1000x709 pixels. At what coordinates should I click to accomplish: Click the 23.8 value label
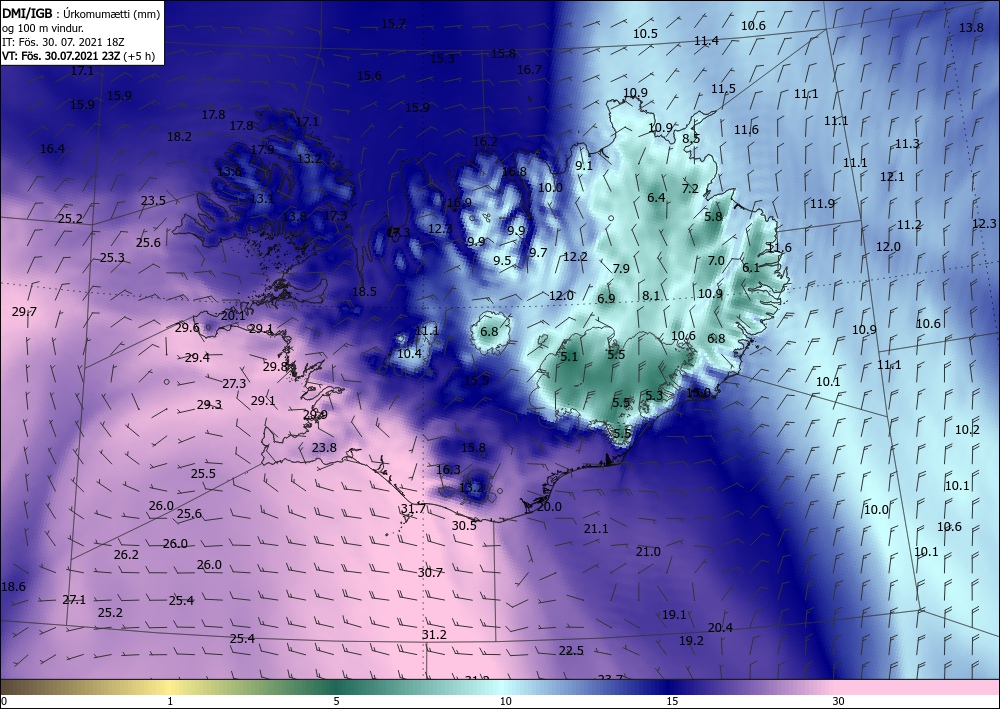pyautogui.click(x=324, y=448)
